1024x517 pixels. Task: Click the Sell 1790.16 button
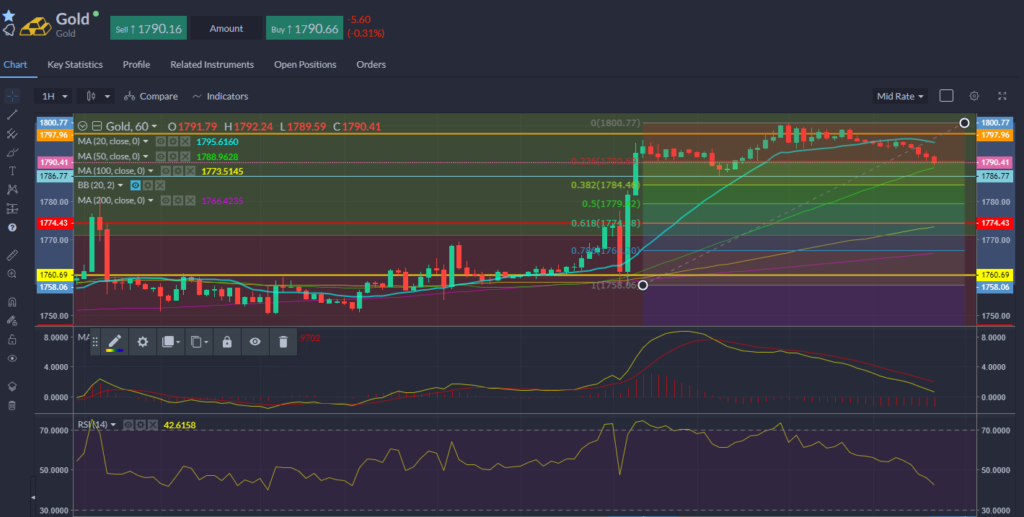tap(148, 29)
